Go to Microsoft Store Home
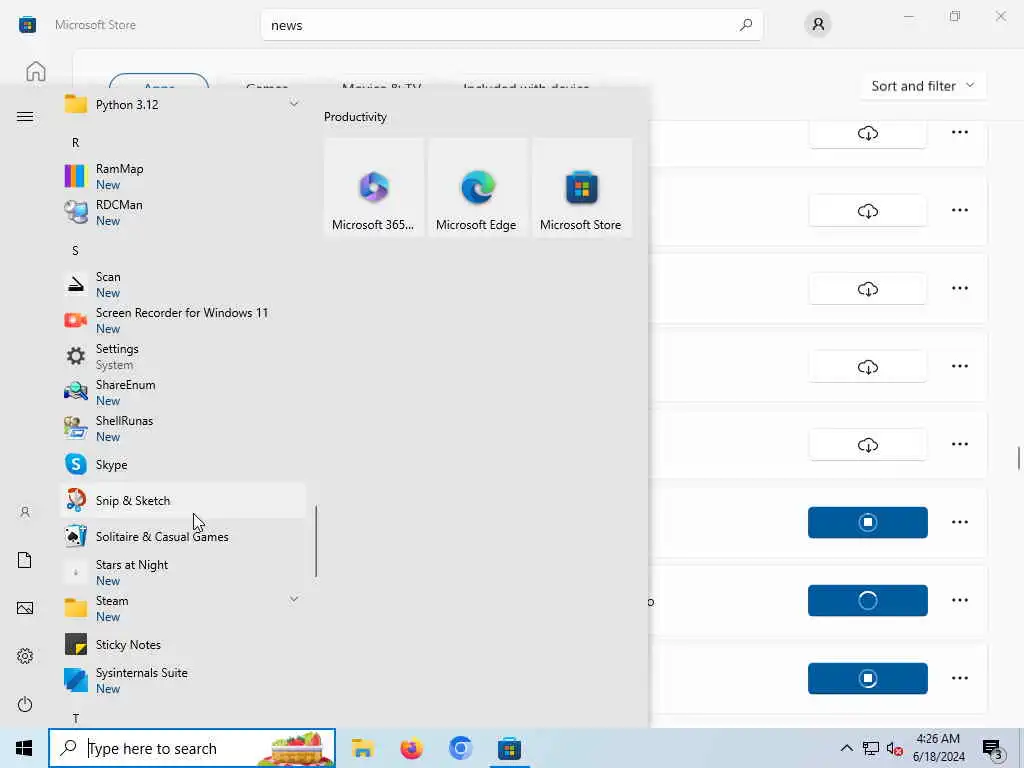Viewport: 1024px width, 768px height. (x=36, y=71)
